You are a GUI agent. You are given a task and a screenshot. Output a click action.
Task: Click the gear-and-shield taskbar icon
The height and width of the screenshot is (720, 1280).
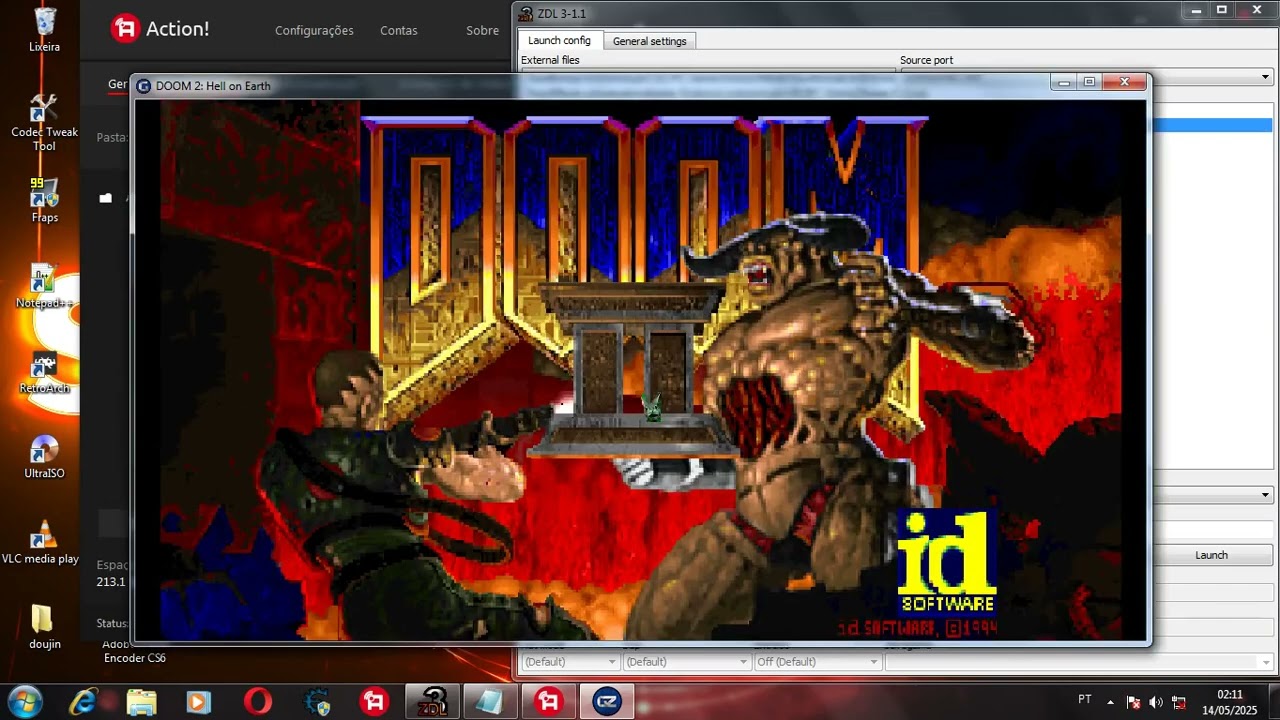316,701
